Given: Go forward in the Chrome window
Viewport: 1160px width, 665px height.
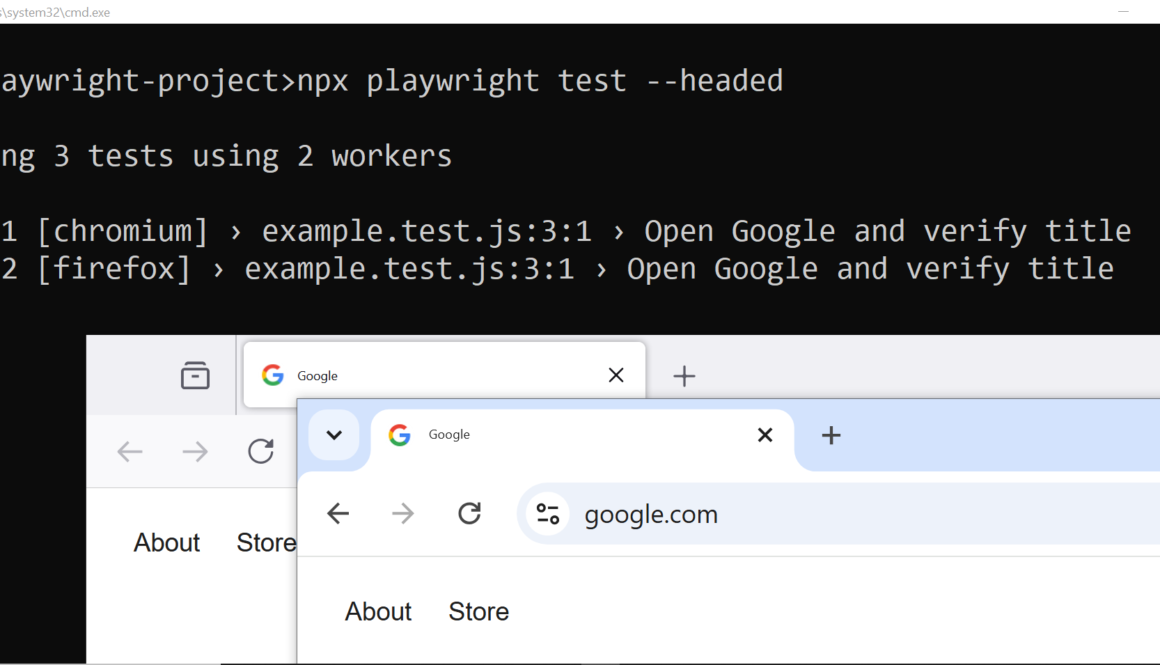Looking at the screenshot, I should click(403, 514).
